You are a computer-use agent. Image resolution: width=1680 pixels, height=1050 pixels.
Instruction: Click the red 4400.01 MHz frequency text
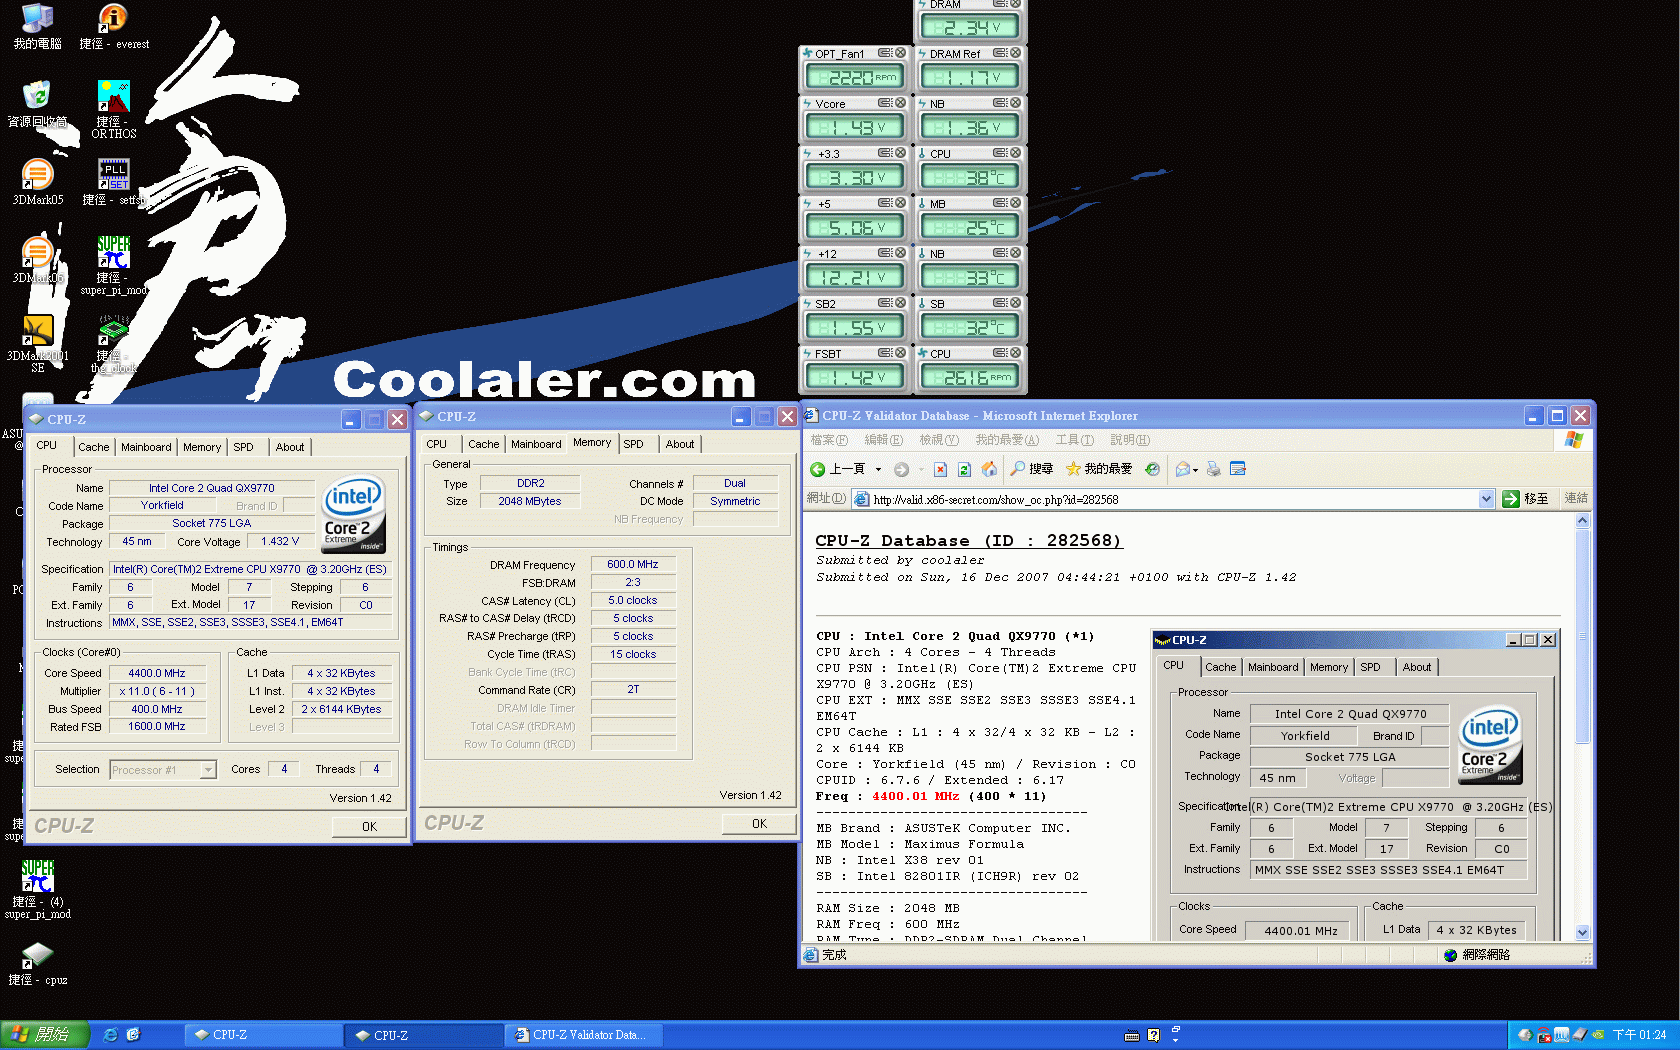915,797
